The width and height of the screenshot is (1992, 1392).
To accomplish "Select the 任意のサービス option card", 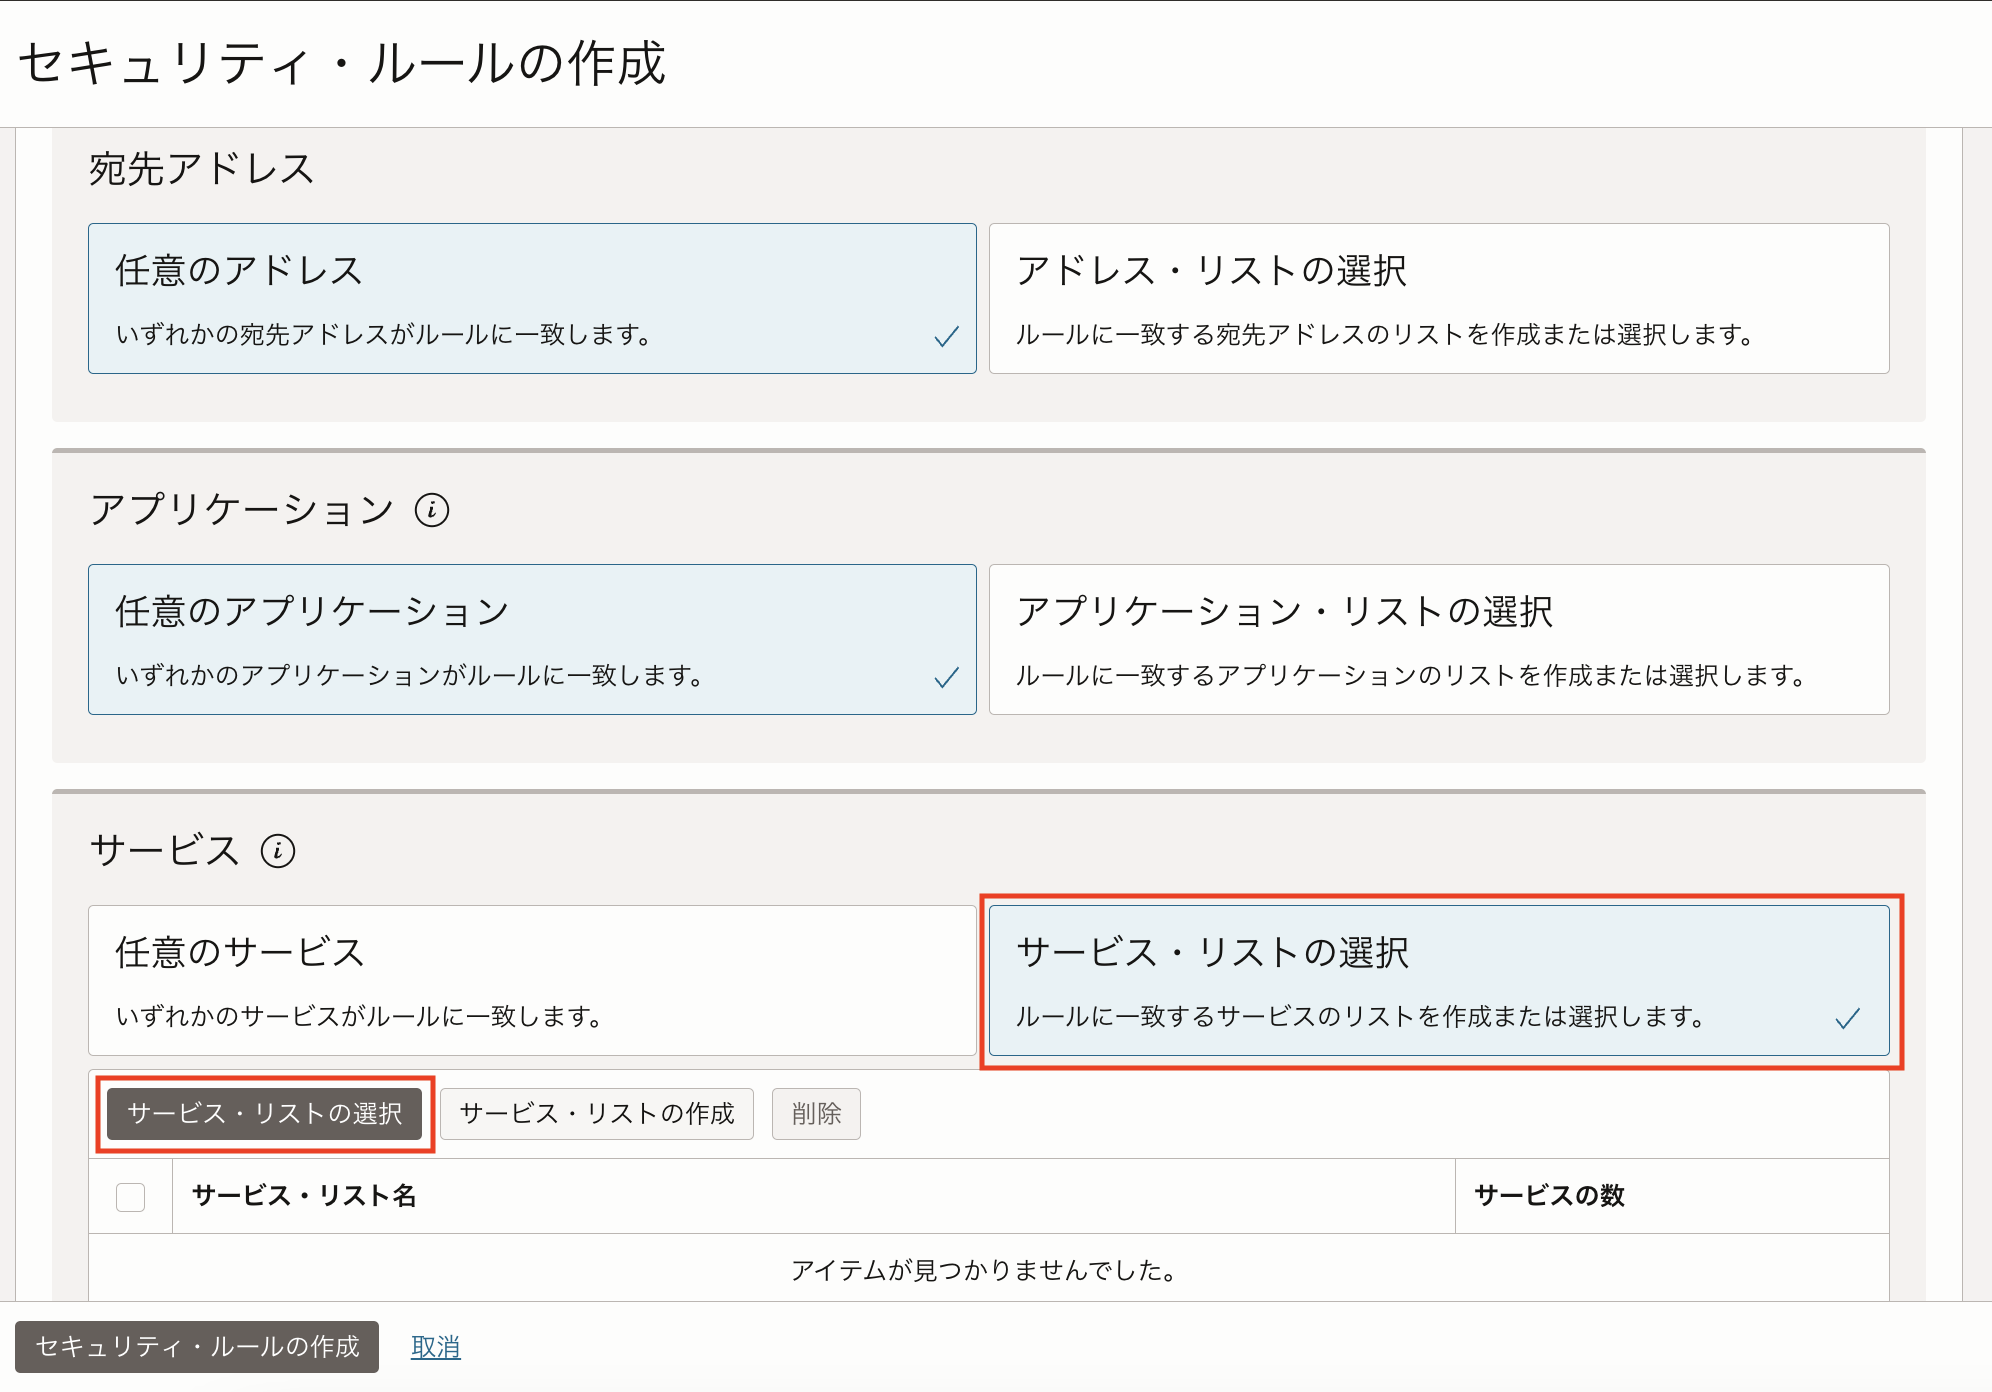I will tap(532, 981).
